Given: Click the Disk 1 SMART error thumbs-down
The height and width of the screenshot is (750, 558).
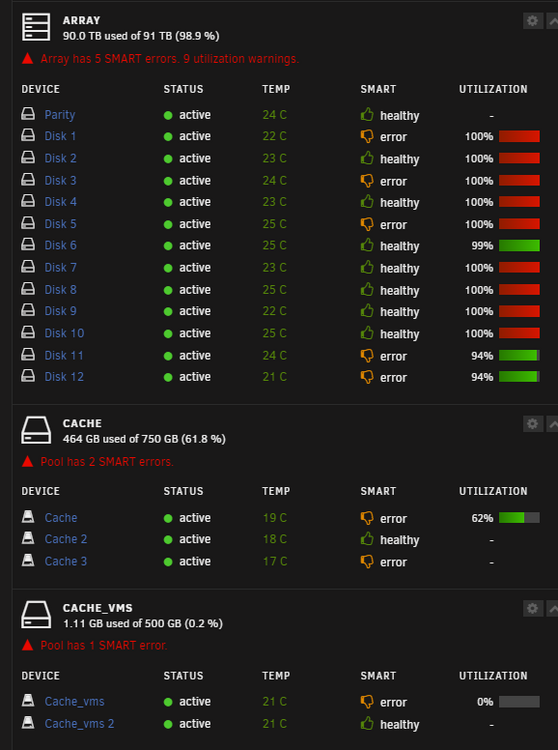Looking at the screenshot, I should [367, 136].
